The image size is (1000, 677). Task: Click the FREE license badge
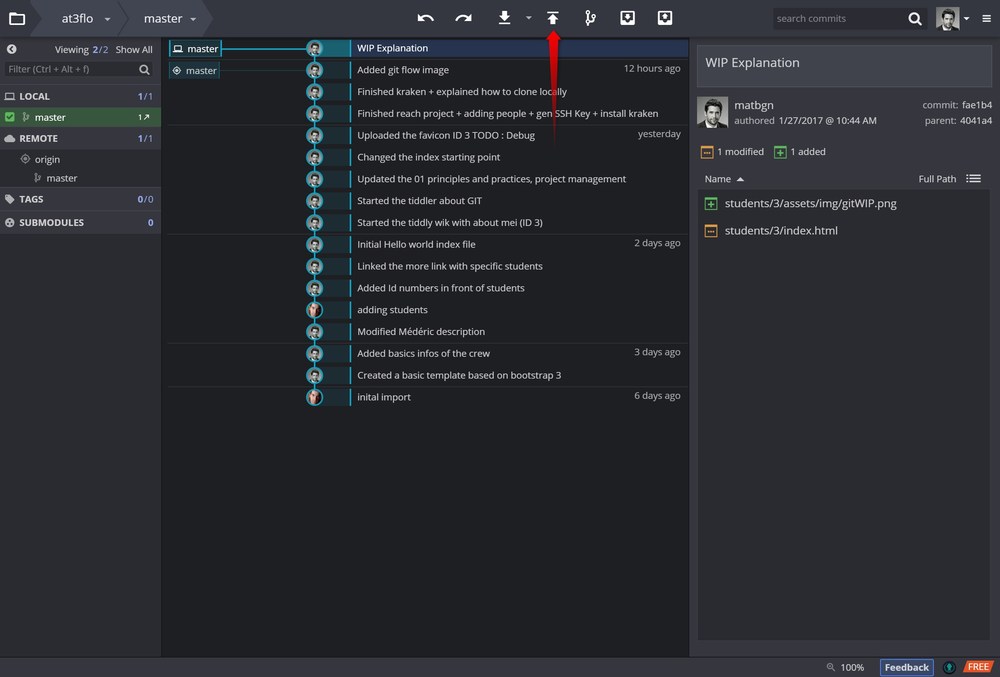point(978,667)
